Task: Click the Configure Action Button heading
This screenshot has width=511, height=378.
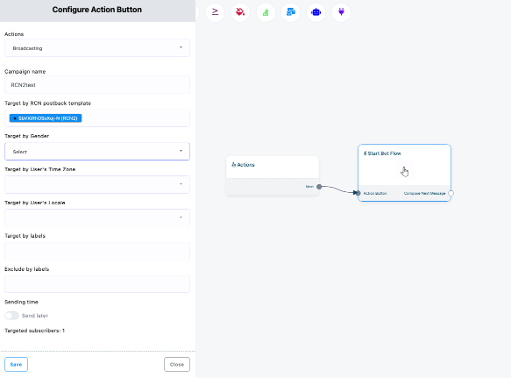Action: [97, 10]
